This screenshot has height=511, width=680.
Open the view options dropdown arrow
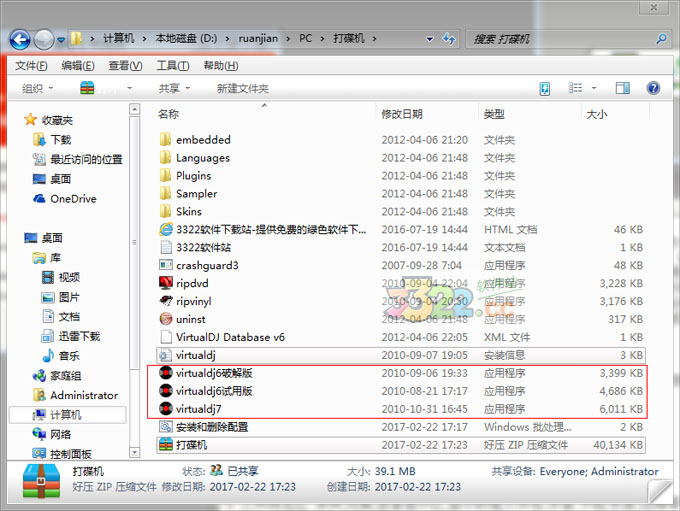594,88
